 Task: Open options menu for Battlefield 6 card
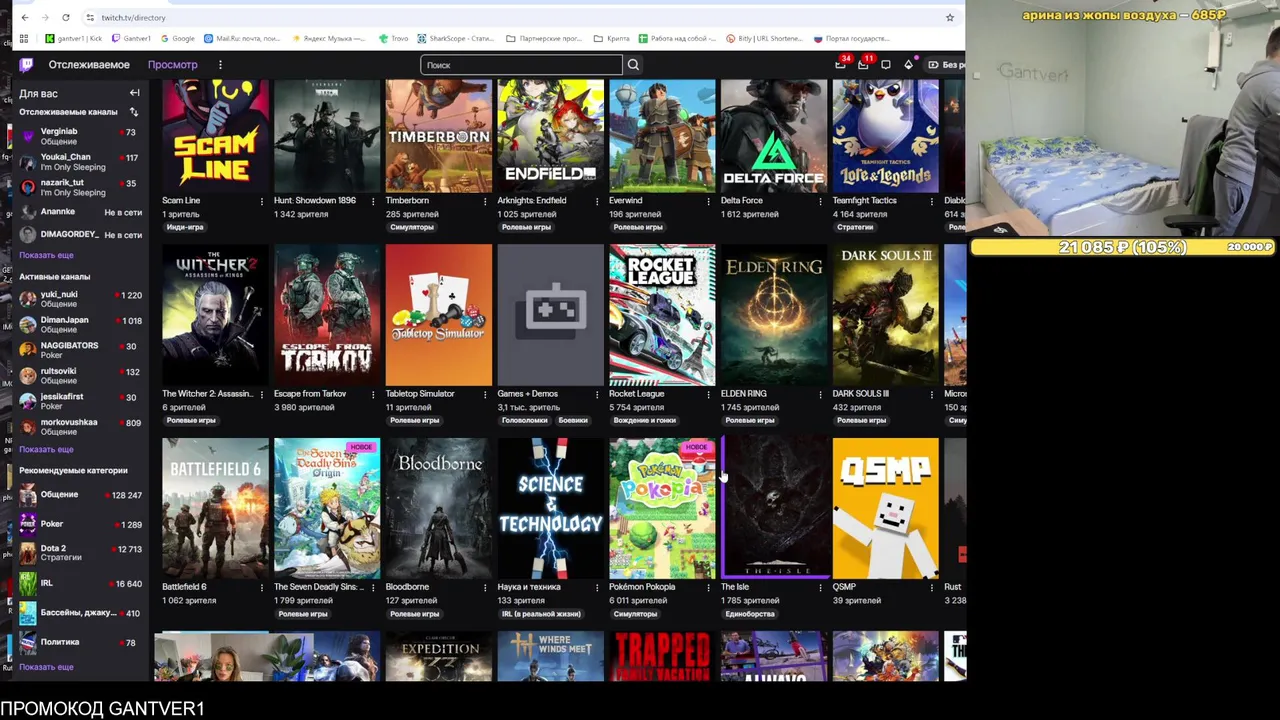(262, 587)
